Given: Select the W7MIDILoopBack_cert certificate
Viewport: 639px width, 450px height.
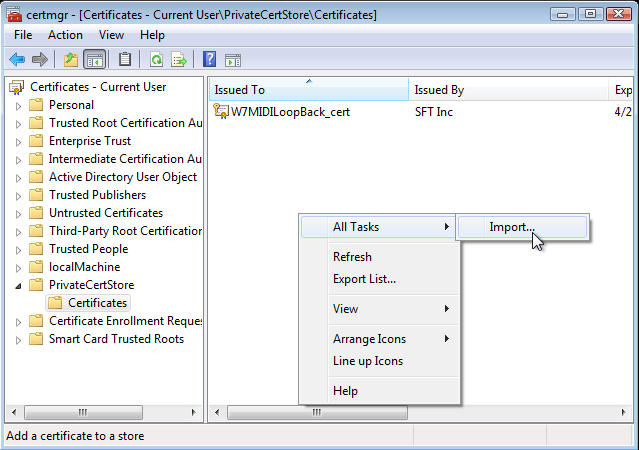Looking at the screenshot, I should click(290, 112).
